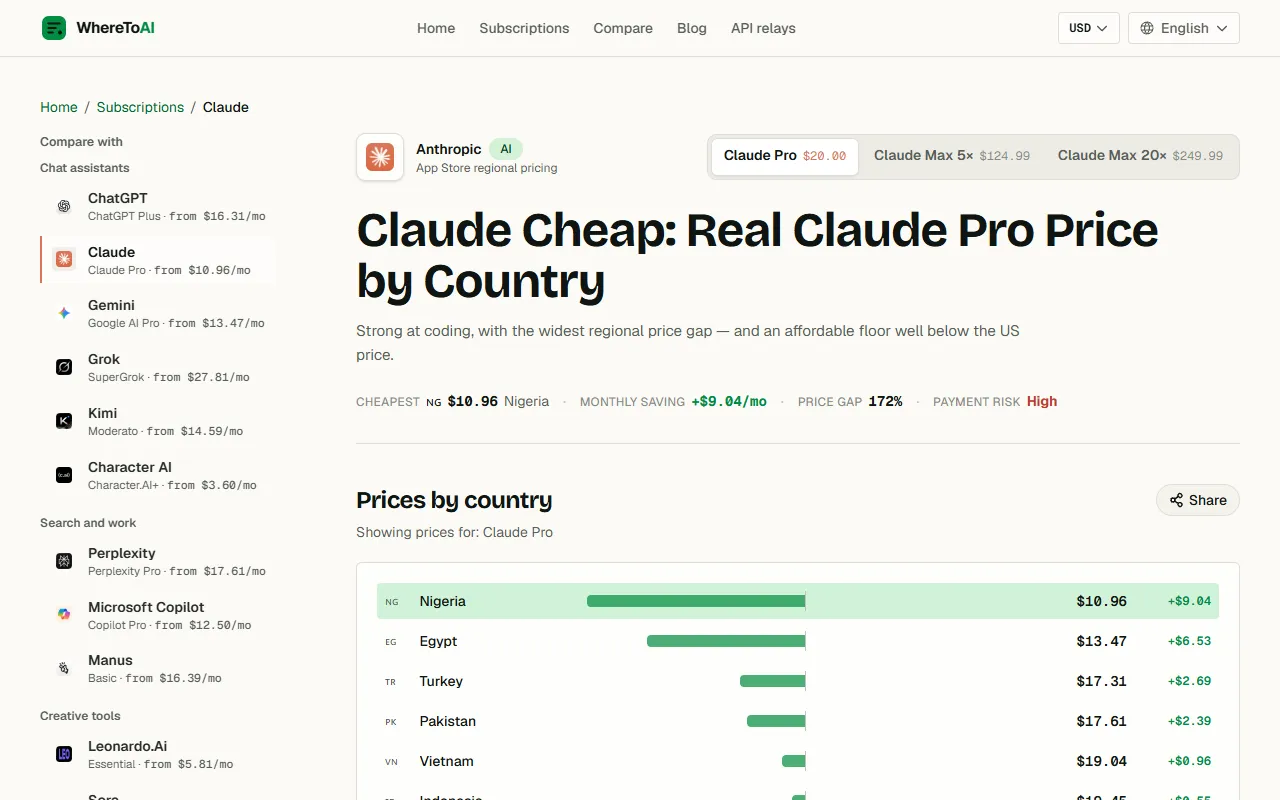This screenshot has width=1280, height=800.
Task: Click the globe icon beside English
Action: (1147, 28)
